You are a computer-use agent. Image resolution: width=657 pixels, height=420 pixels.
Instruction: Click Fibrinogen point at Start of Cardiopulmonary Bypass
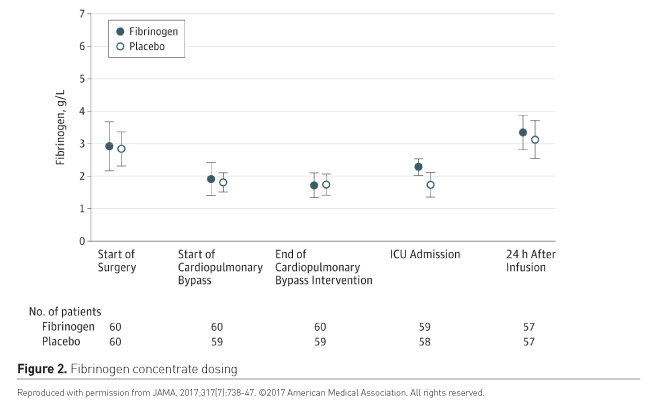pos(211,179)
